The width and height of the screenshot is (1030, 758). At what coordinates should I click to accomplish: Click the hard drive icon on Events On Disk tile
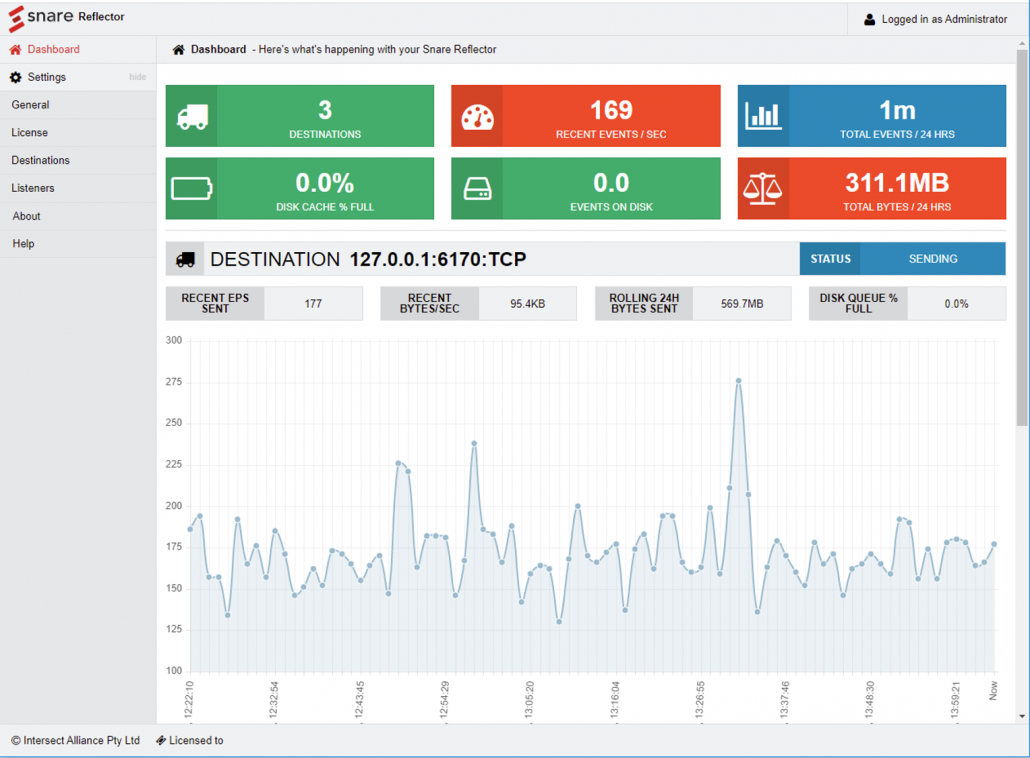point(478,189)
